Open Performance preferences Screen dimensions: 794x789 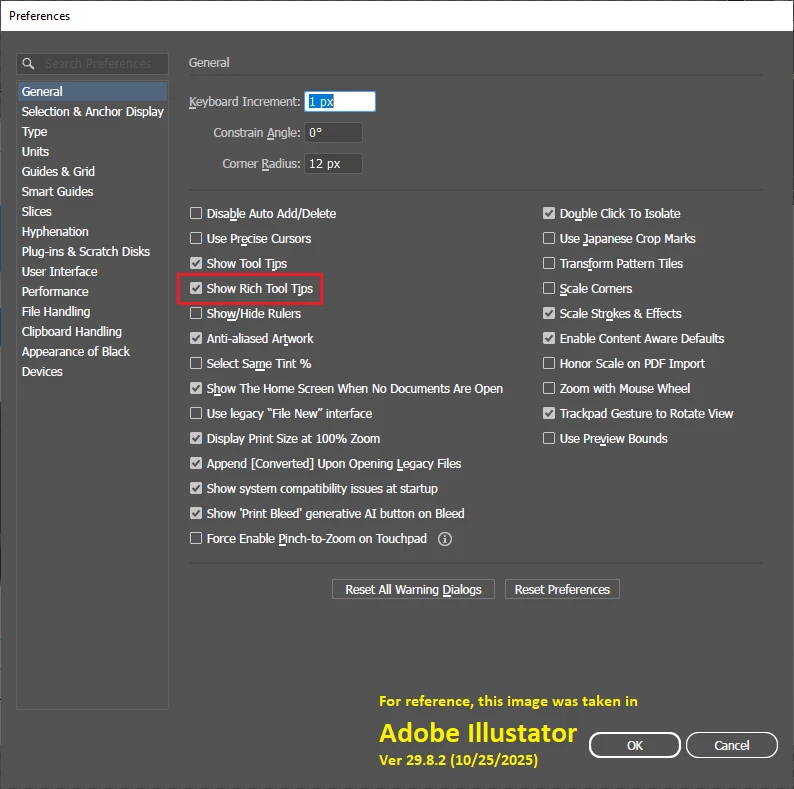coord(93,292)
